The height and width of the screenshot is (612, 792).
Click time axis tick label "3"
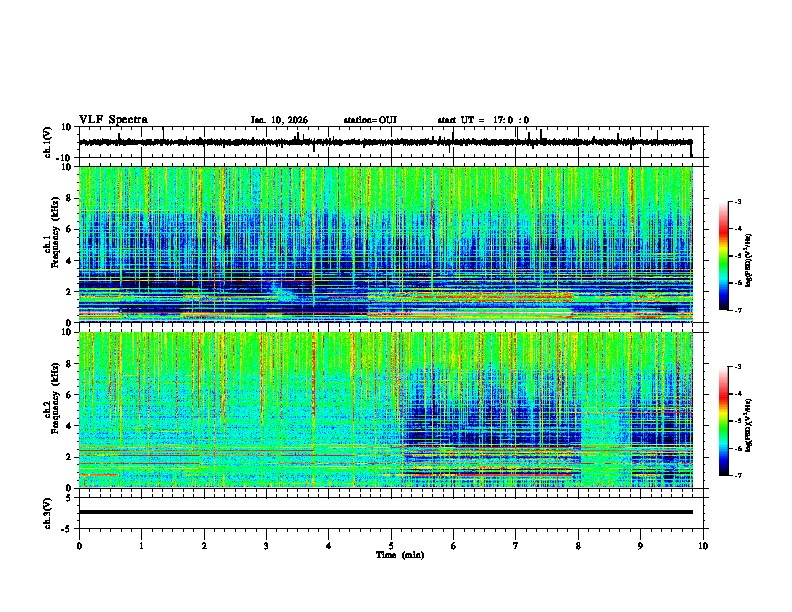click(266, 546)
